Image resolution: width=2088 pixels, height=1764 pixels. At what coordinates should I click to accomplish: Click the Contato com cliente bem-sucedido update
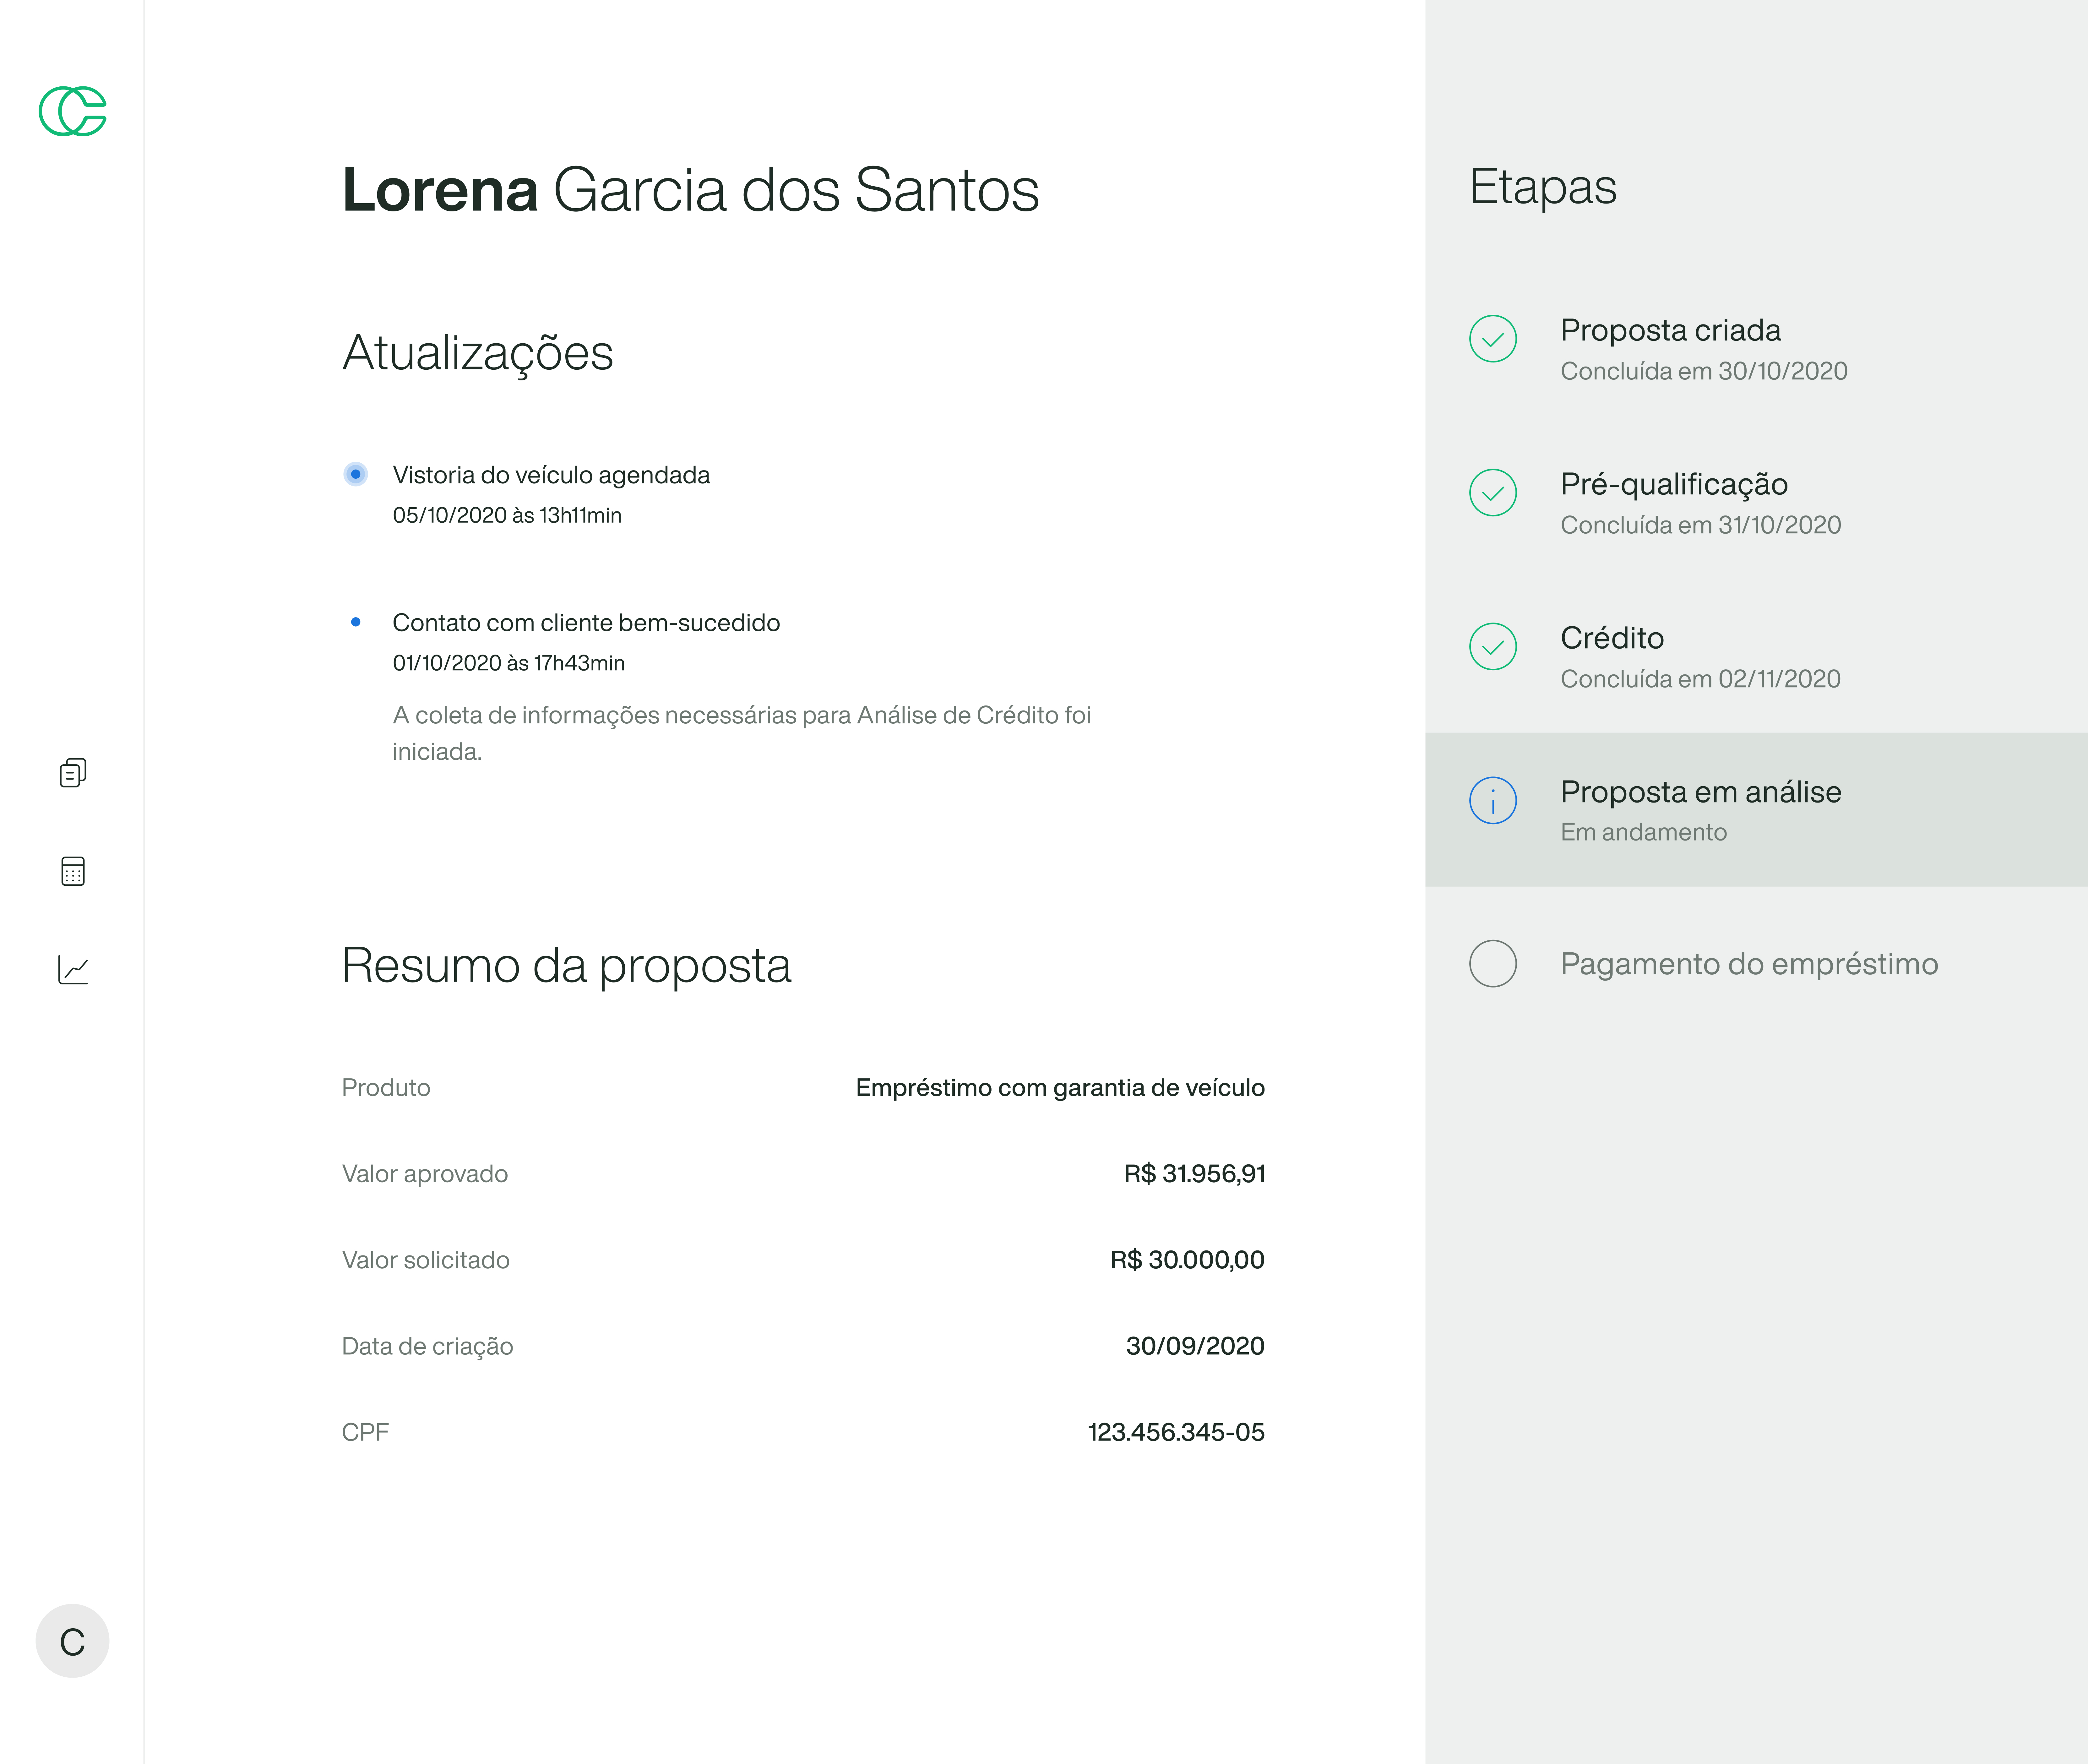[586, 623]
